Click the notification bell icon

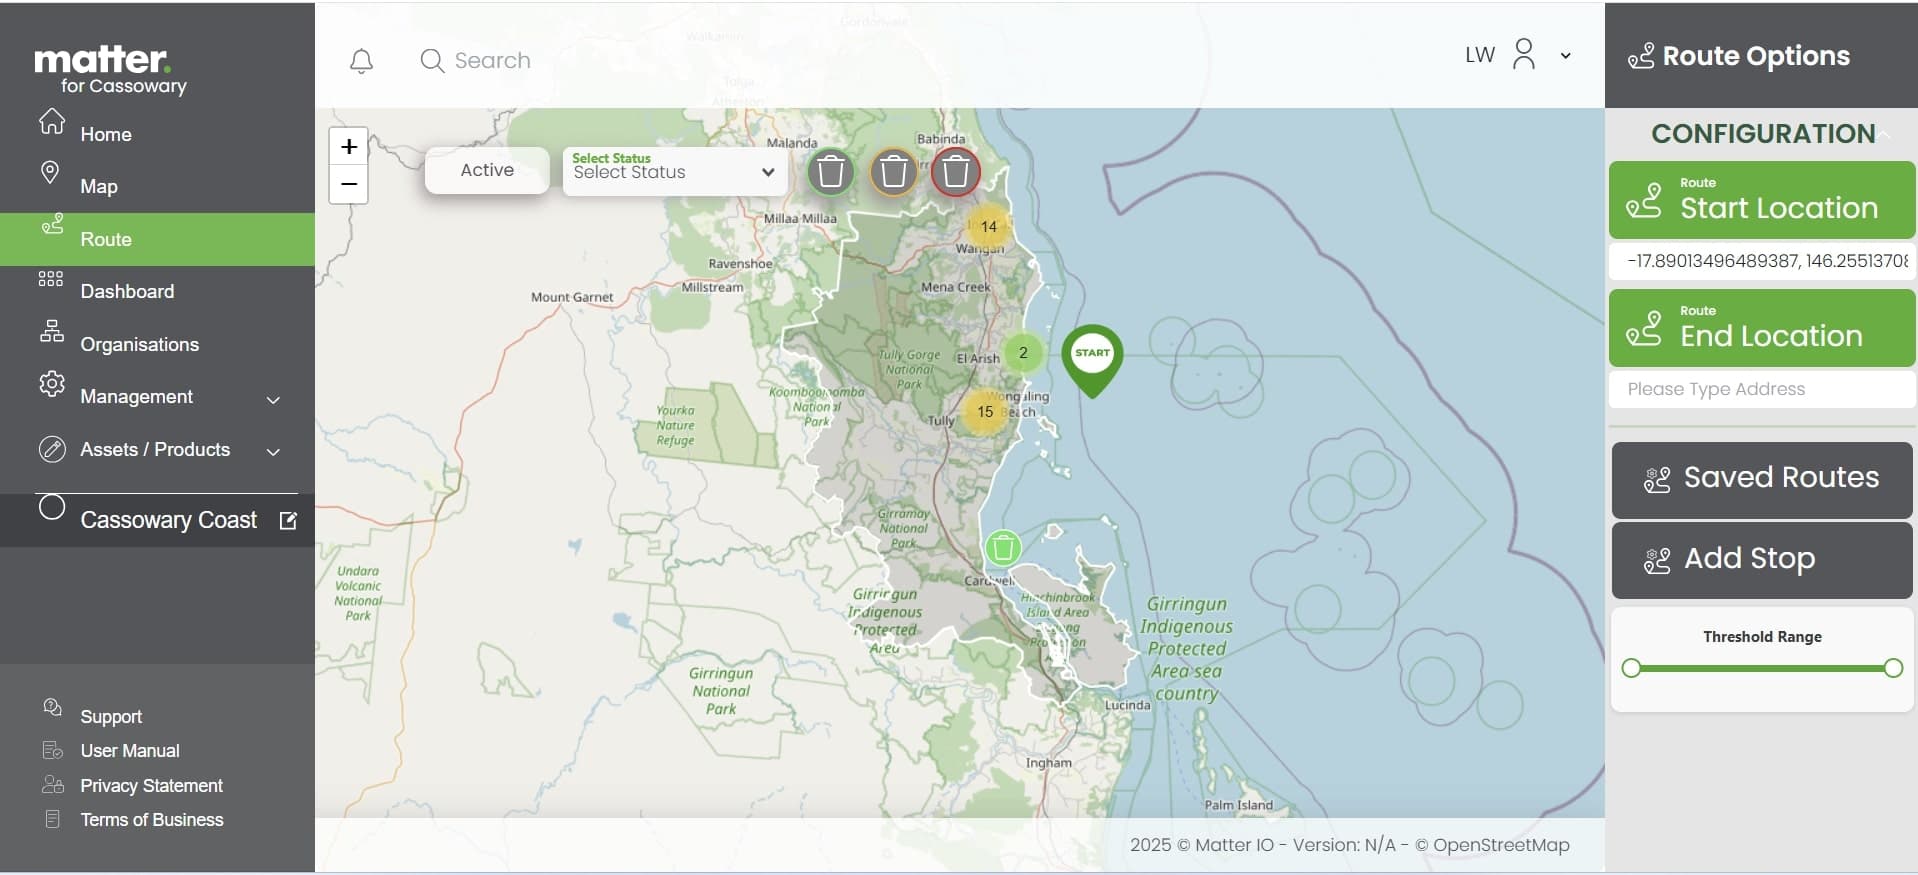point(361,61)
